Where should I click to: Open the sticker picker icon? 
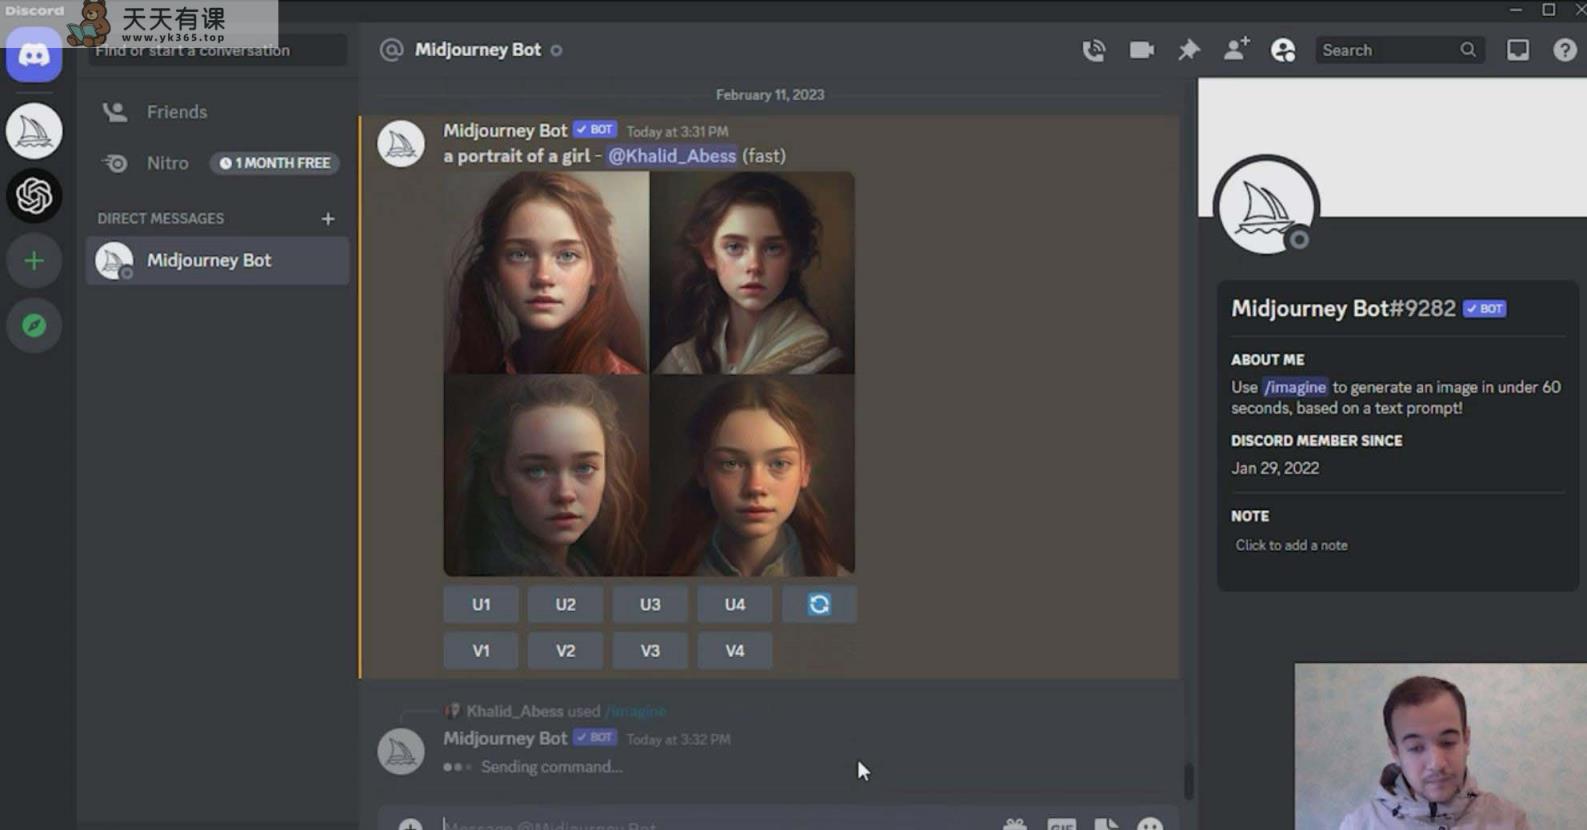(1106, 825)
